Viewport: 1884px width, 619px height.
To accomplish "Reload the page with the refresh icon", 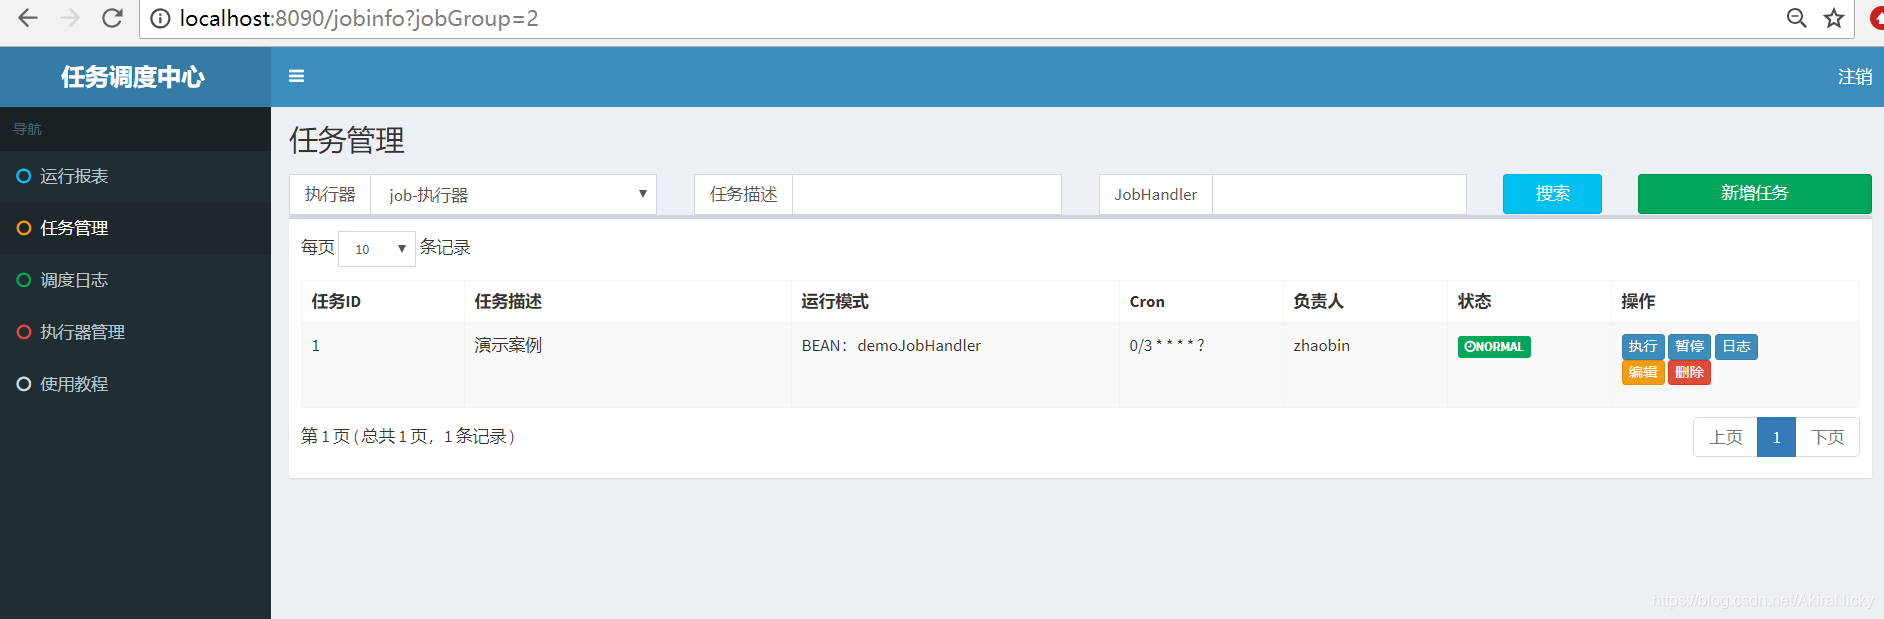I will click(x=112, y=18).
